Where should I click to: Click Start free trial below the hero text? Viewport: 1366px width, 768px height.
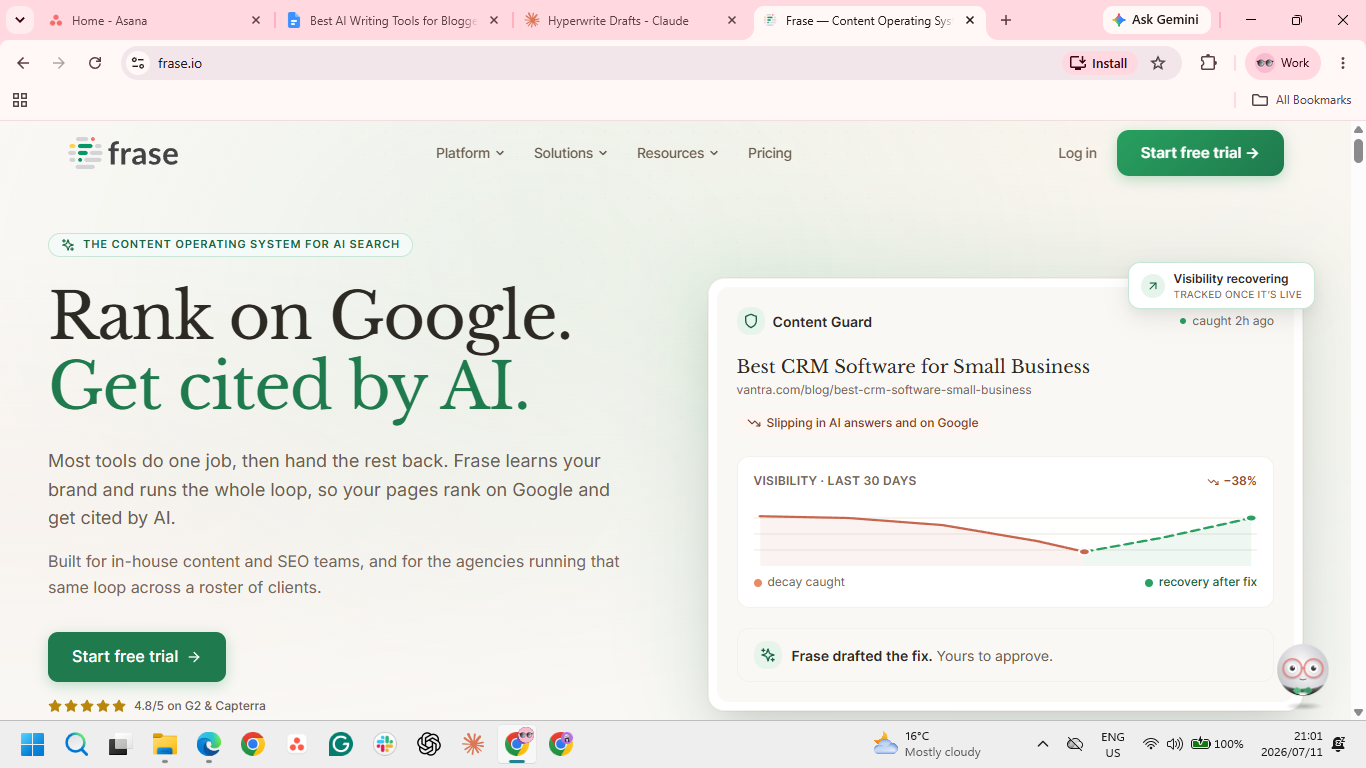(137, 657)
